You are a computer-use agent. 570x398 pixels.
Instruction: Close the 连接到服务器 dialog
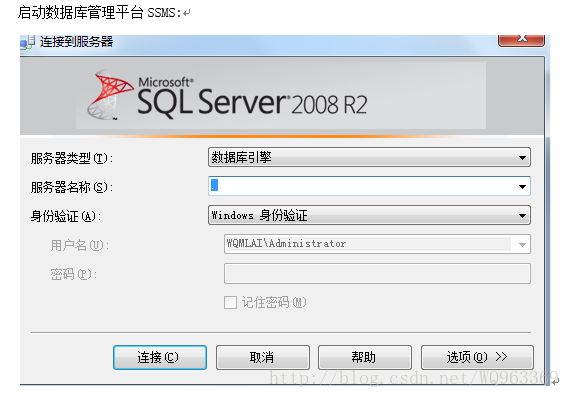tap(521, 40)
